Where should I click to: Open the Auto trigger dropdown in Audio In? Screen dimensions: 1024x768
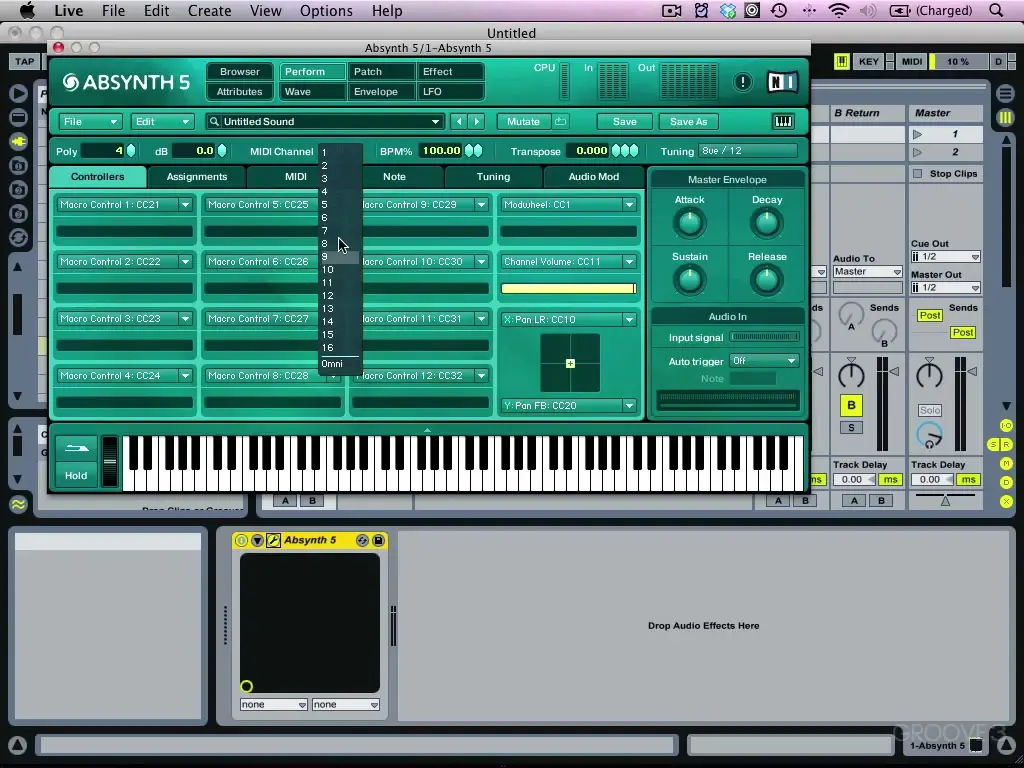764,361
